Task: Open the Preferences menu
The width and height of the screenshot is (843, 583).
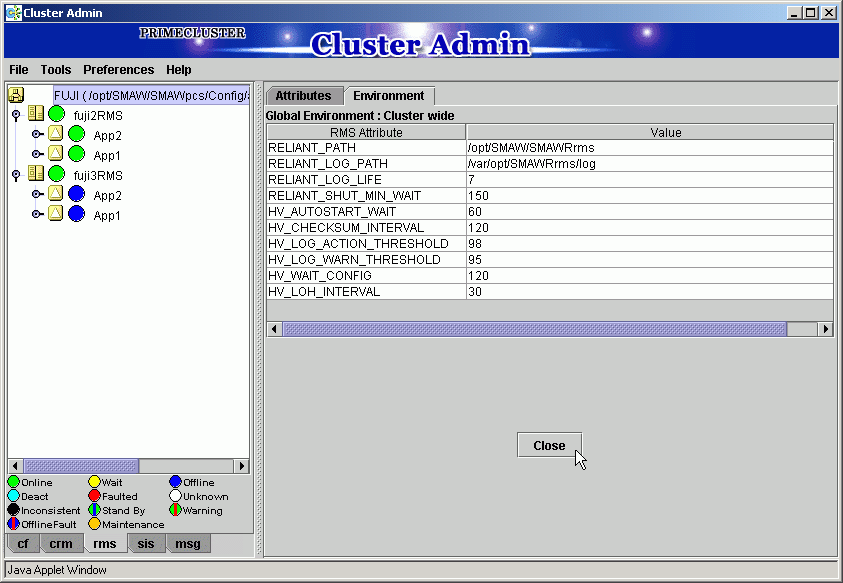Action: tap(118, 70)
